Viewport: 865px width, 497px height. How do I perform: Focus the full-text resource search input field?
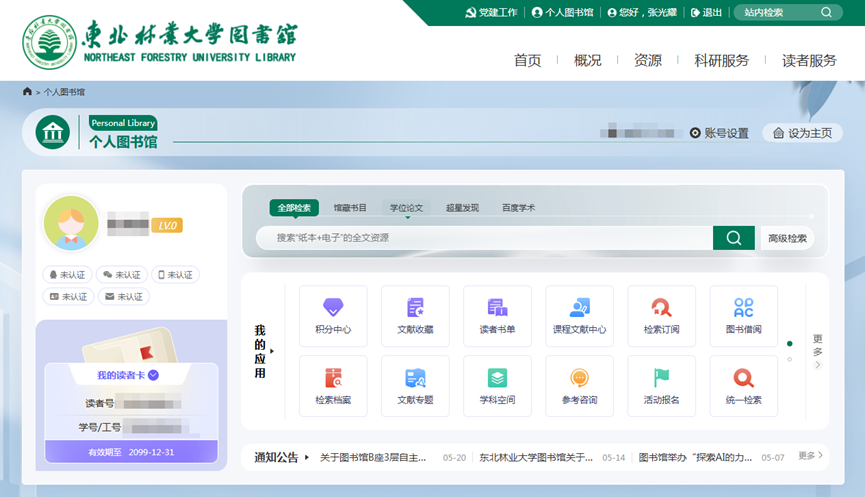485,238
